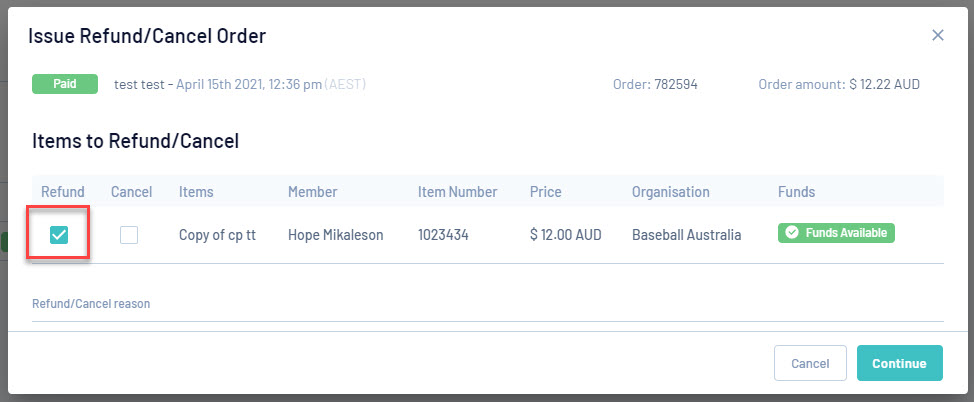Select the item name Copy of cp tt
The width and height of the screenshot is (974, 402).
pos(217,235)
